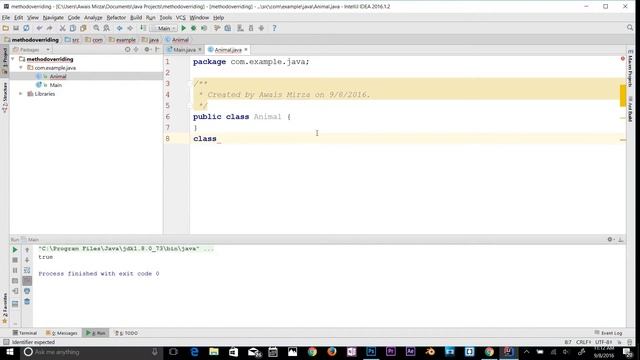The height and width of the screenshot is (360, 640).
Task: Click the Hide Run panel icon
Action: 620,240
